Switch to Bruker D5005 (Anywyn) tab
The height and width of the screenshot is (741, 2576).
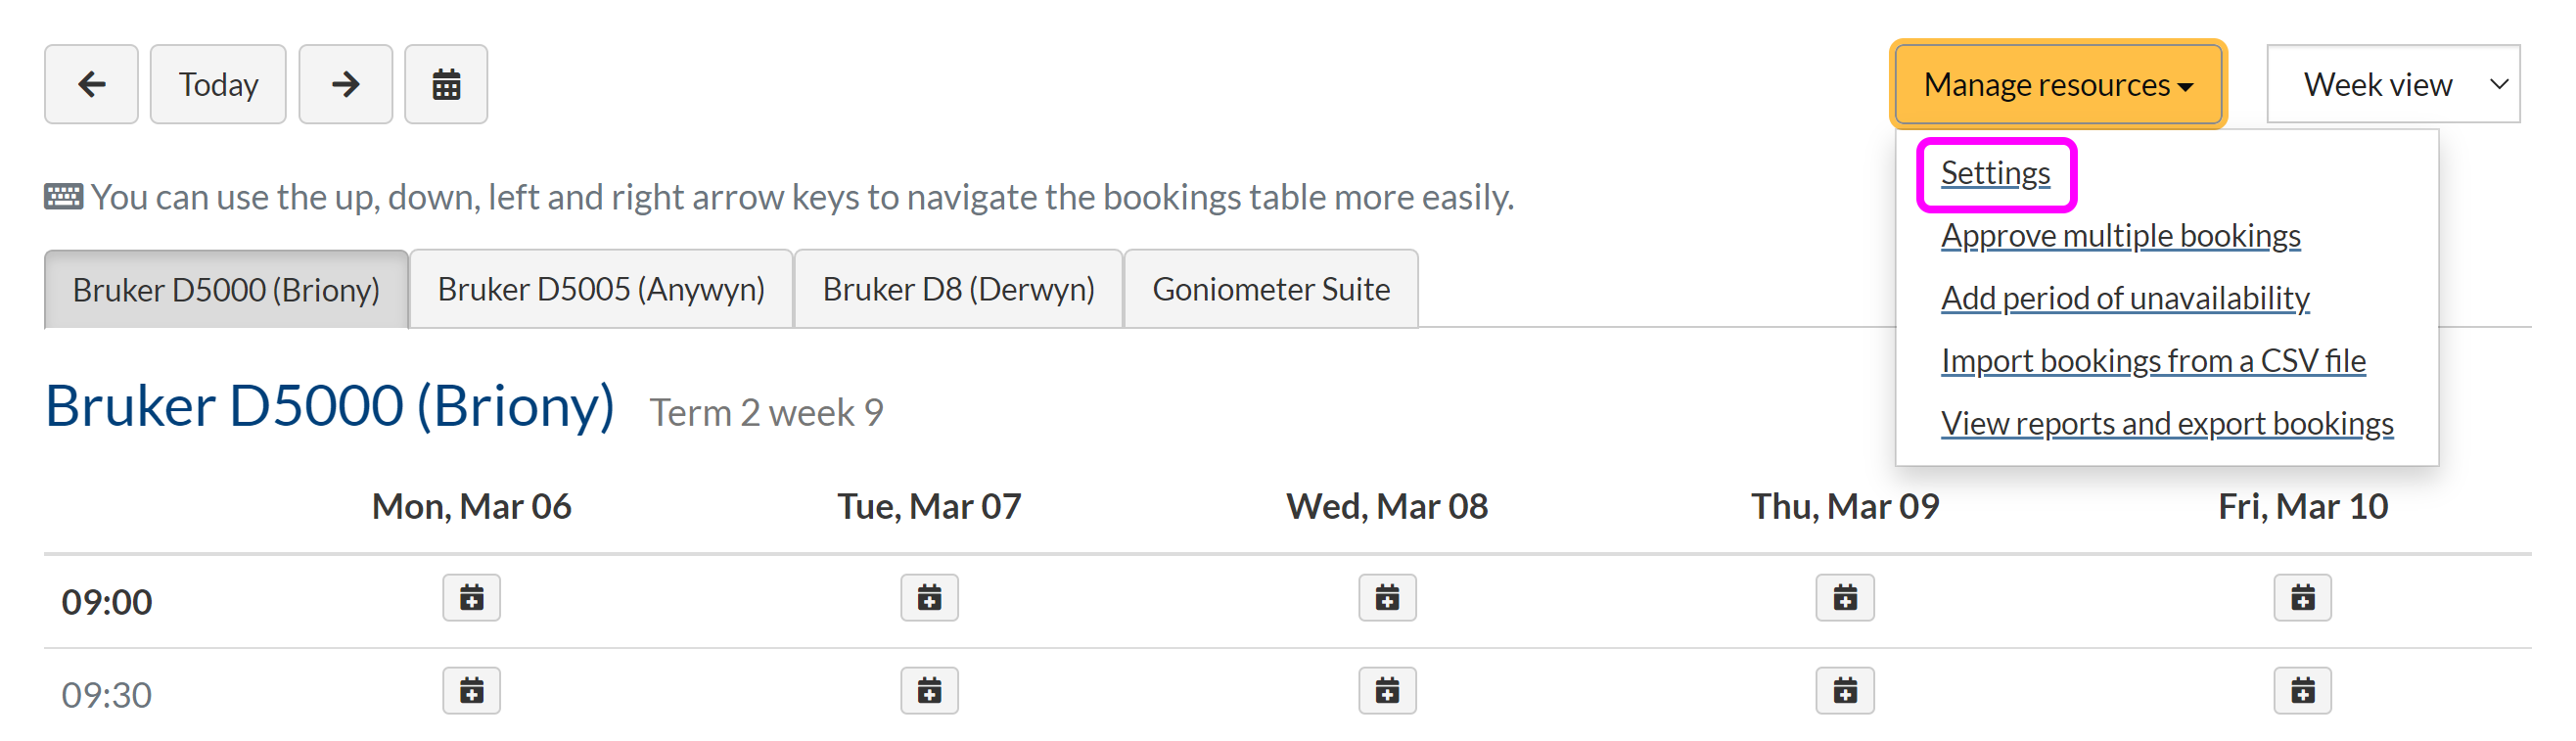tap(601, 290)
